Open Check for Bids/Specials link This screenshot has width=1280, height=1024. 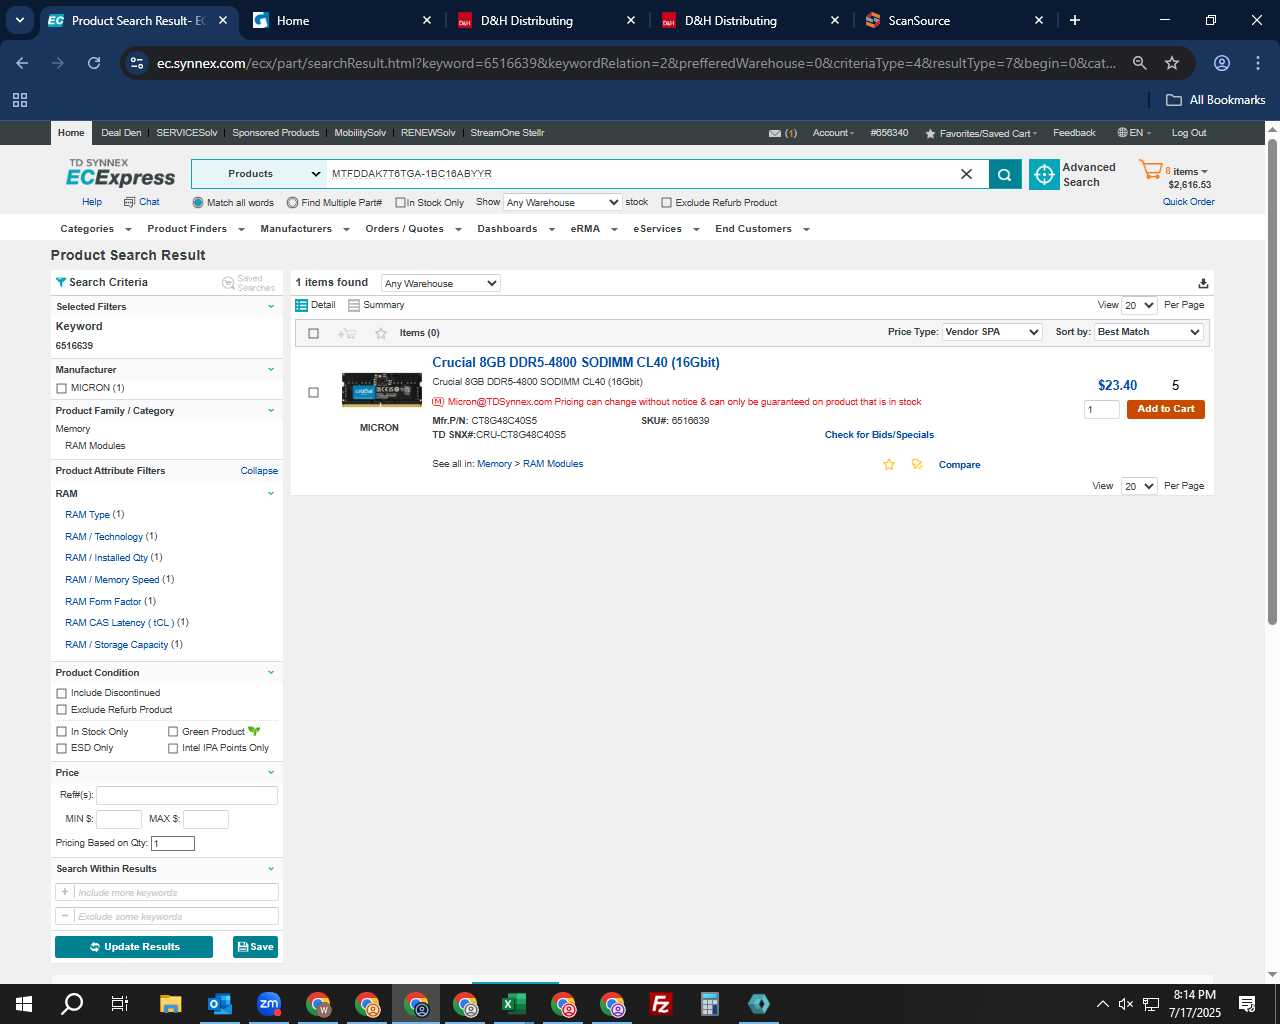point(879,435)
